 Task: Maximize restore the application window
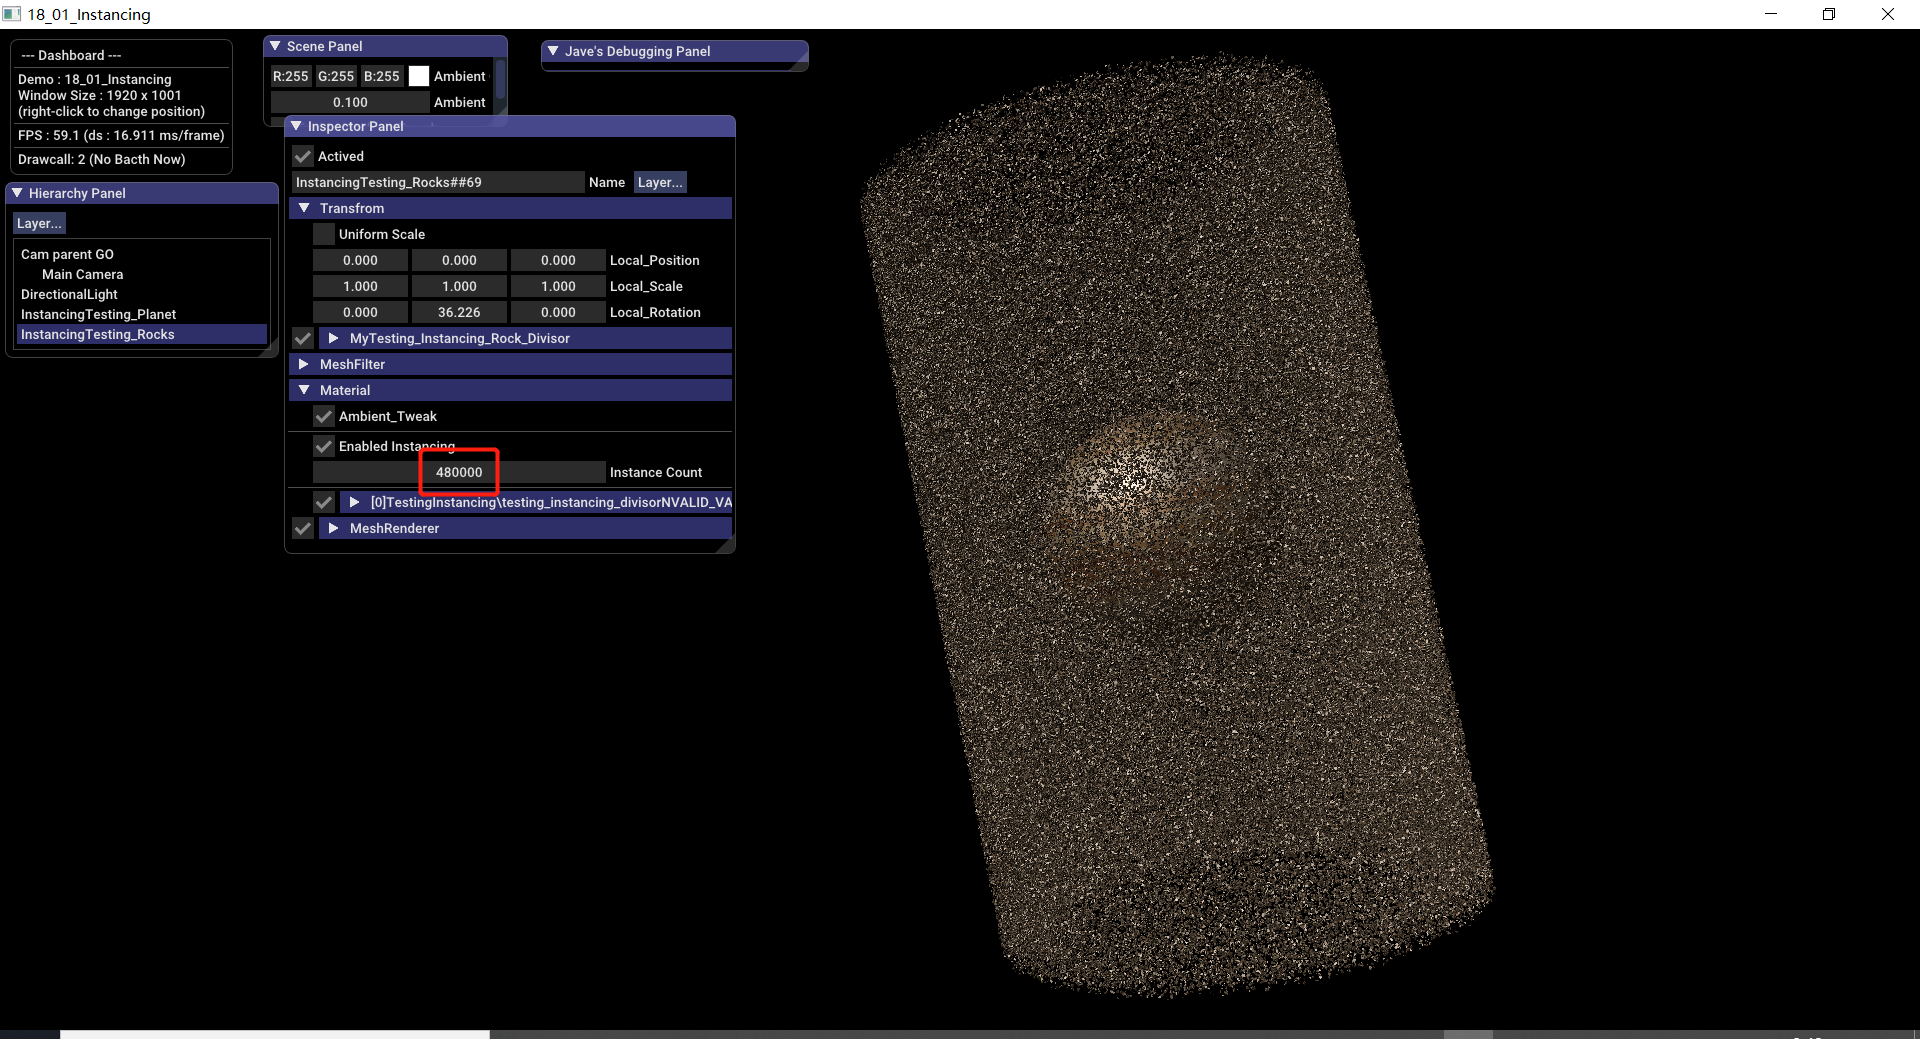[x=1829, y=14]
